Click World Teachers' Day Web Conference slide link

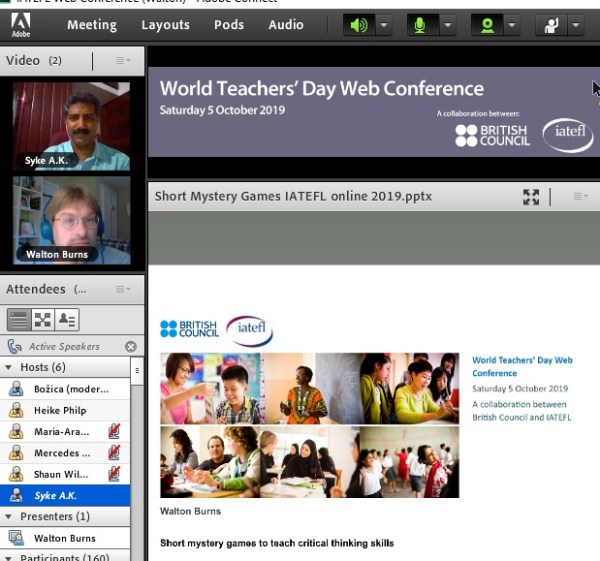click(x=522, y=367)
